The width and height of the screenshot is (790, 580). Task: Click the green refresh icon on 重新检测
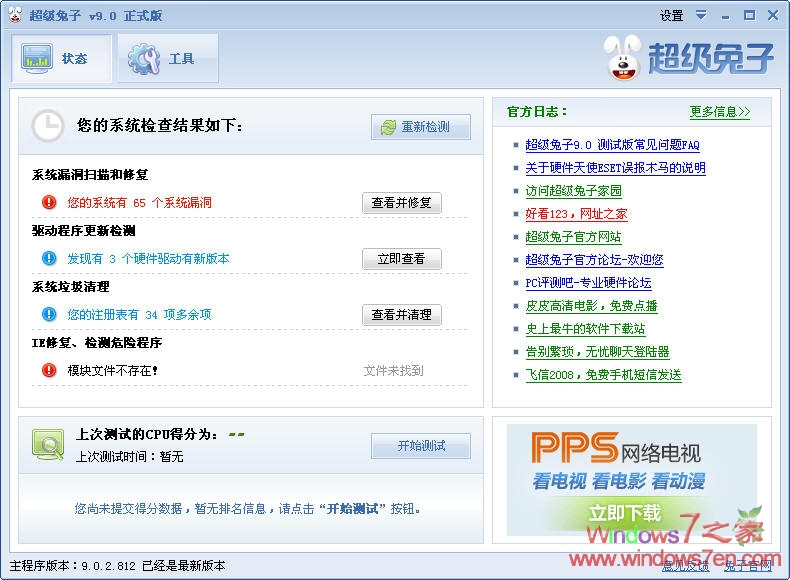coord(388,127)
